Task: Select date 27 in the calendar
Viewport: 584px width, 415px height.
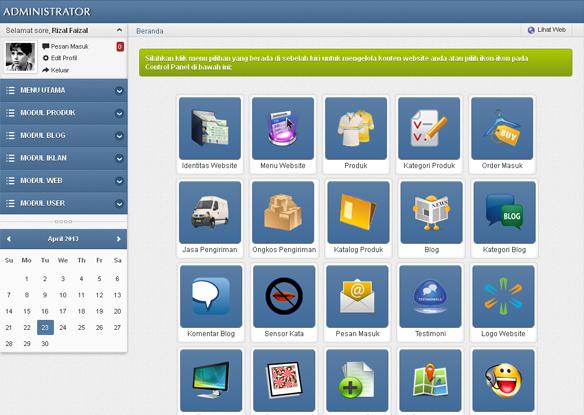Action: click(117, 327)
